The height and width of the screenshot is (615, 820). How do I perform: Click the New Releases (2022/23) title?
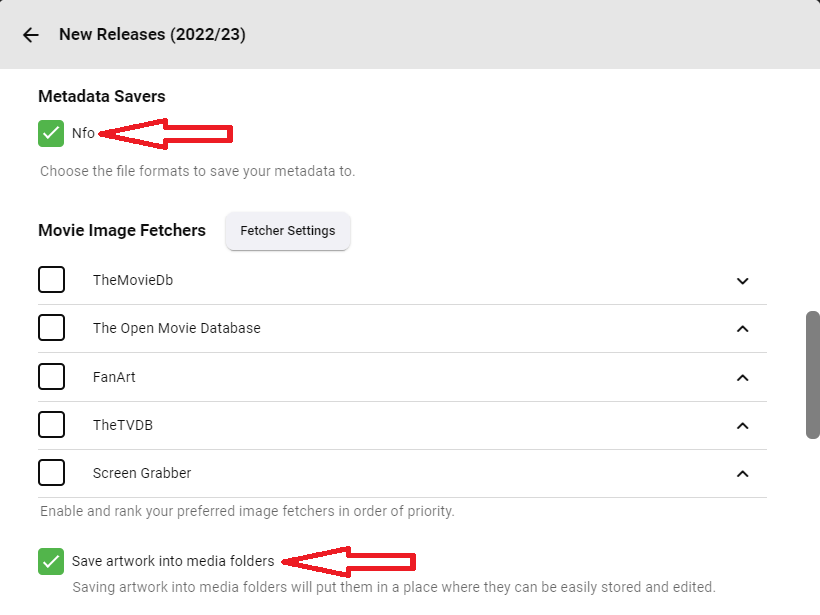[x=152, y=35]
